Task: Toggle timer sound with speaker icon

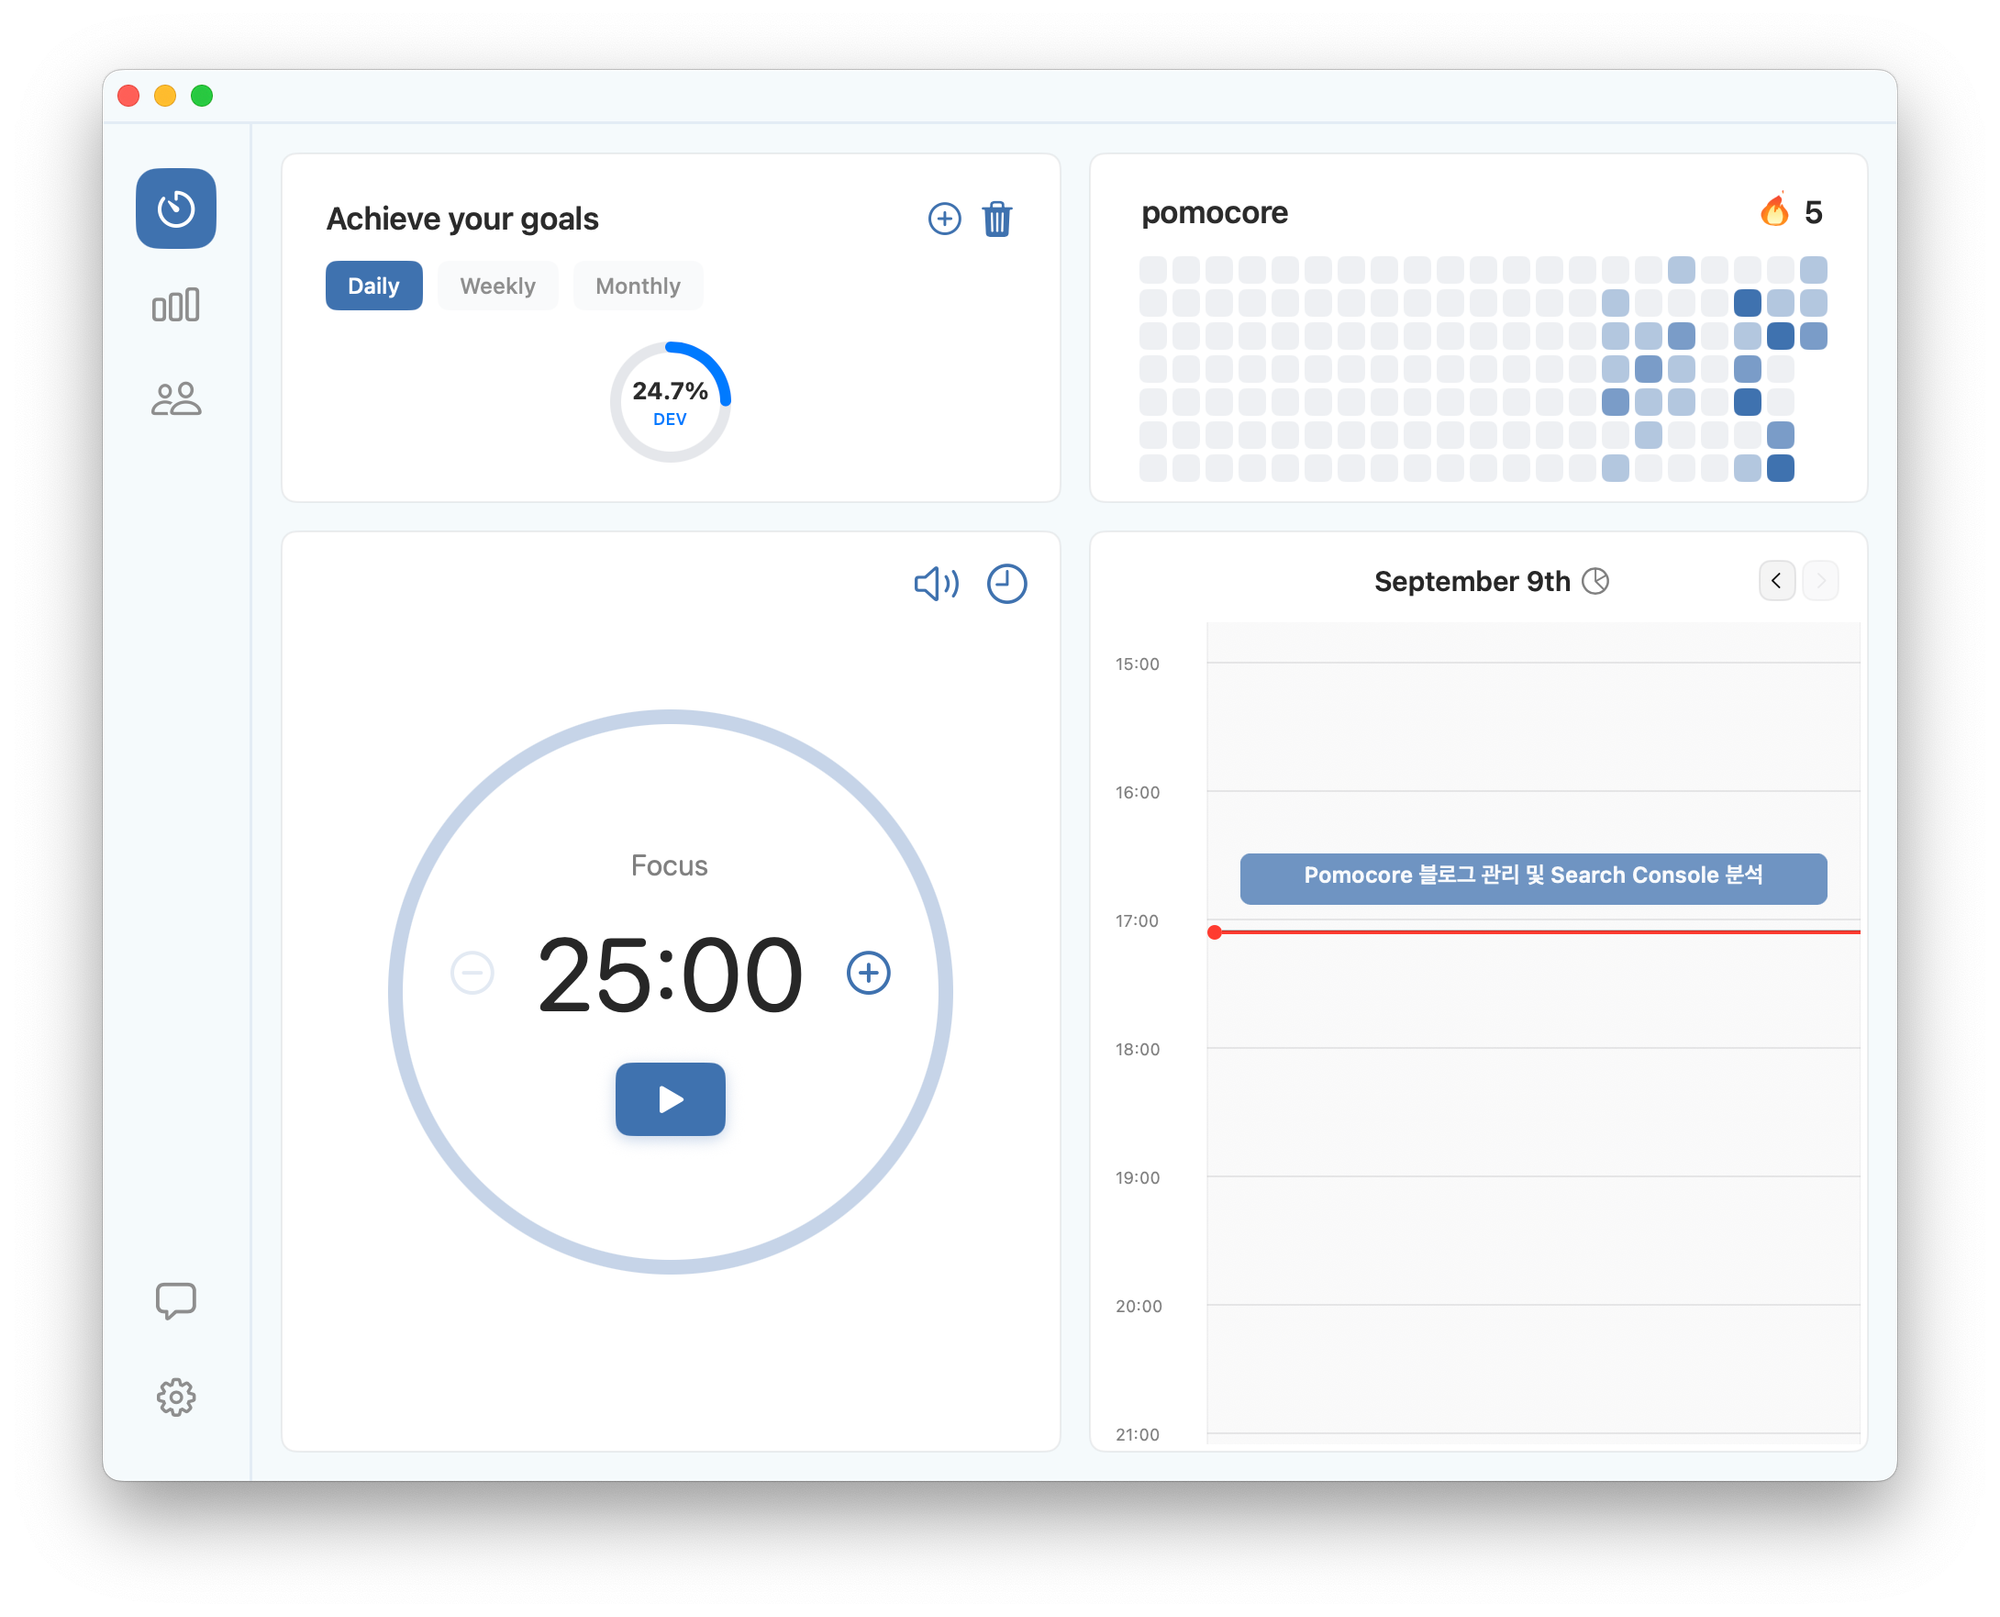Action: click(936, 584)
